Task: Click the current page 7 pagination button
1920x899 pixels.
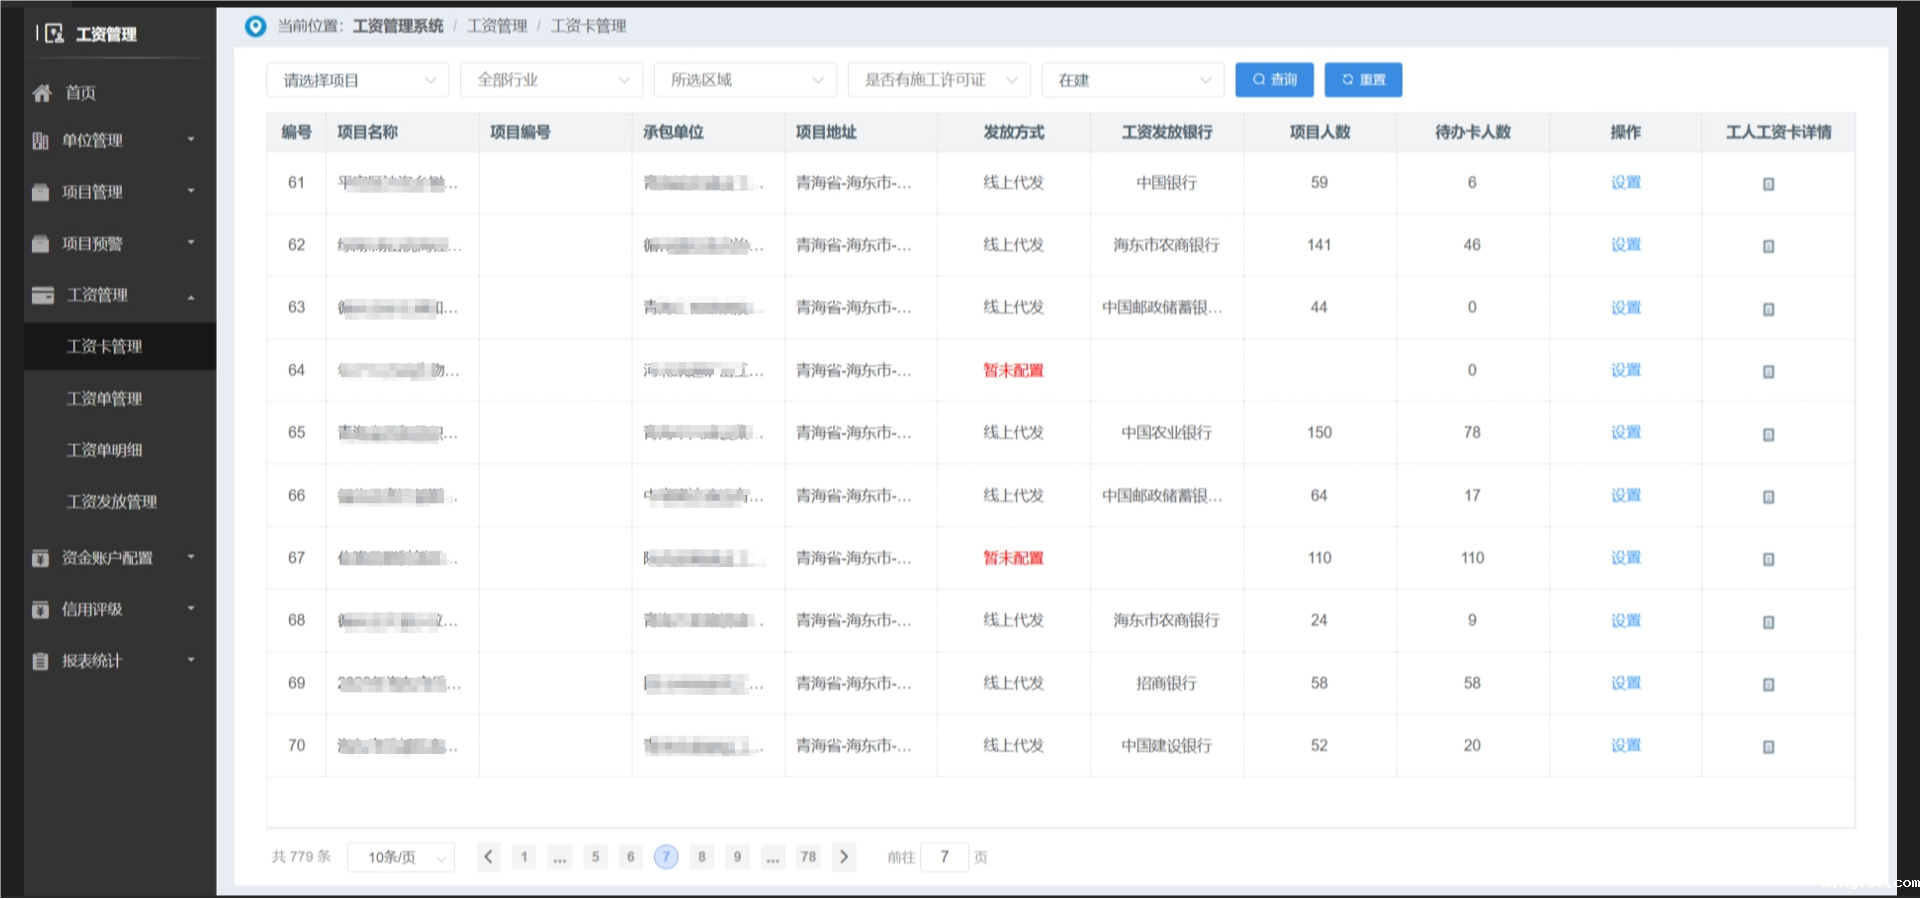Action: point(666,857)
